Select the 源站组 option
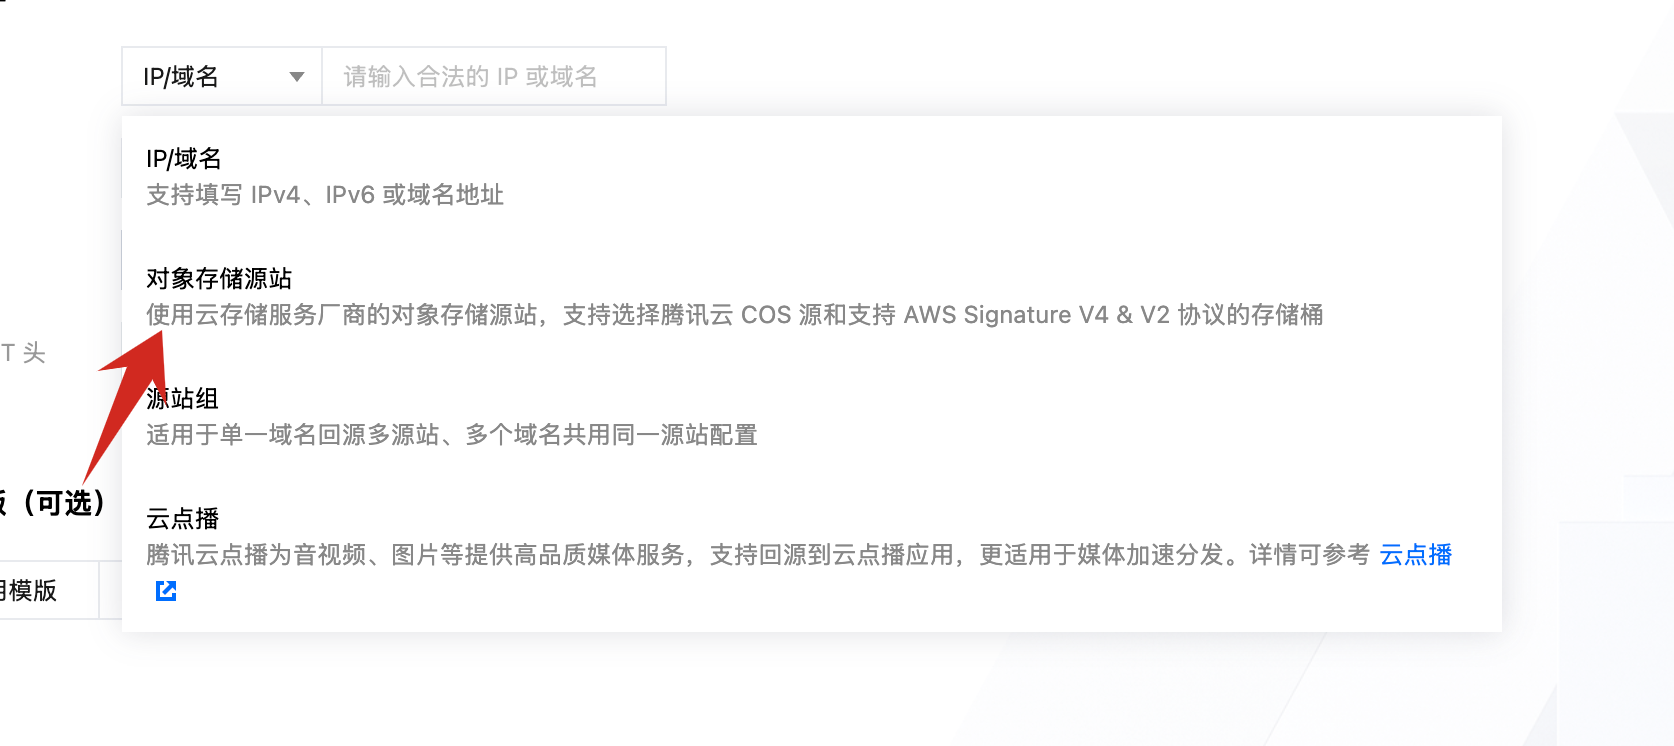Viewport: 1674px width, 746px height. click(x=183, y=399)
